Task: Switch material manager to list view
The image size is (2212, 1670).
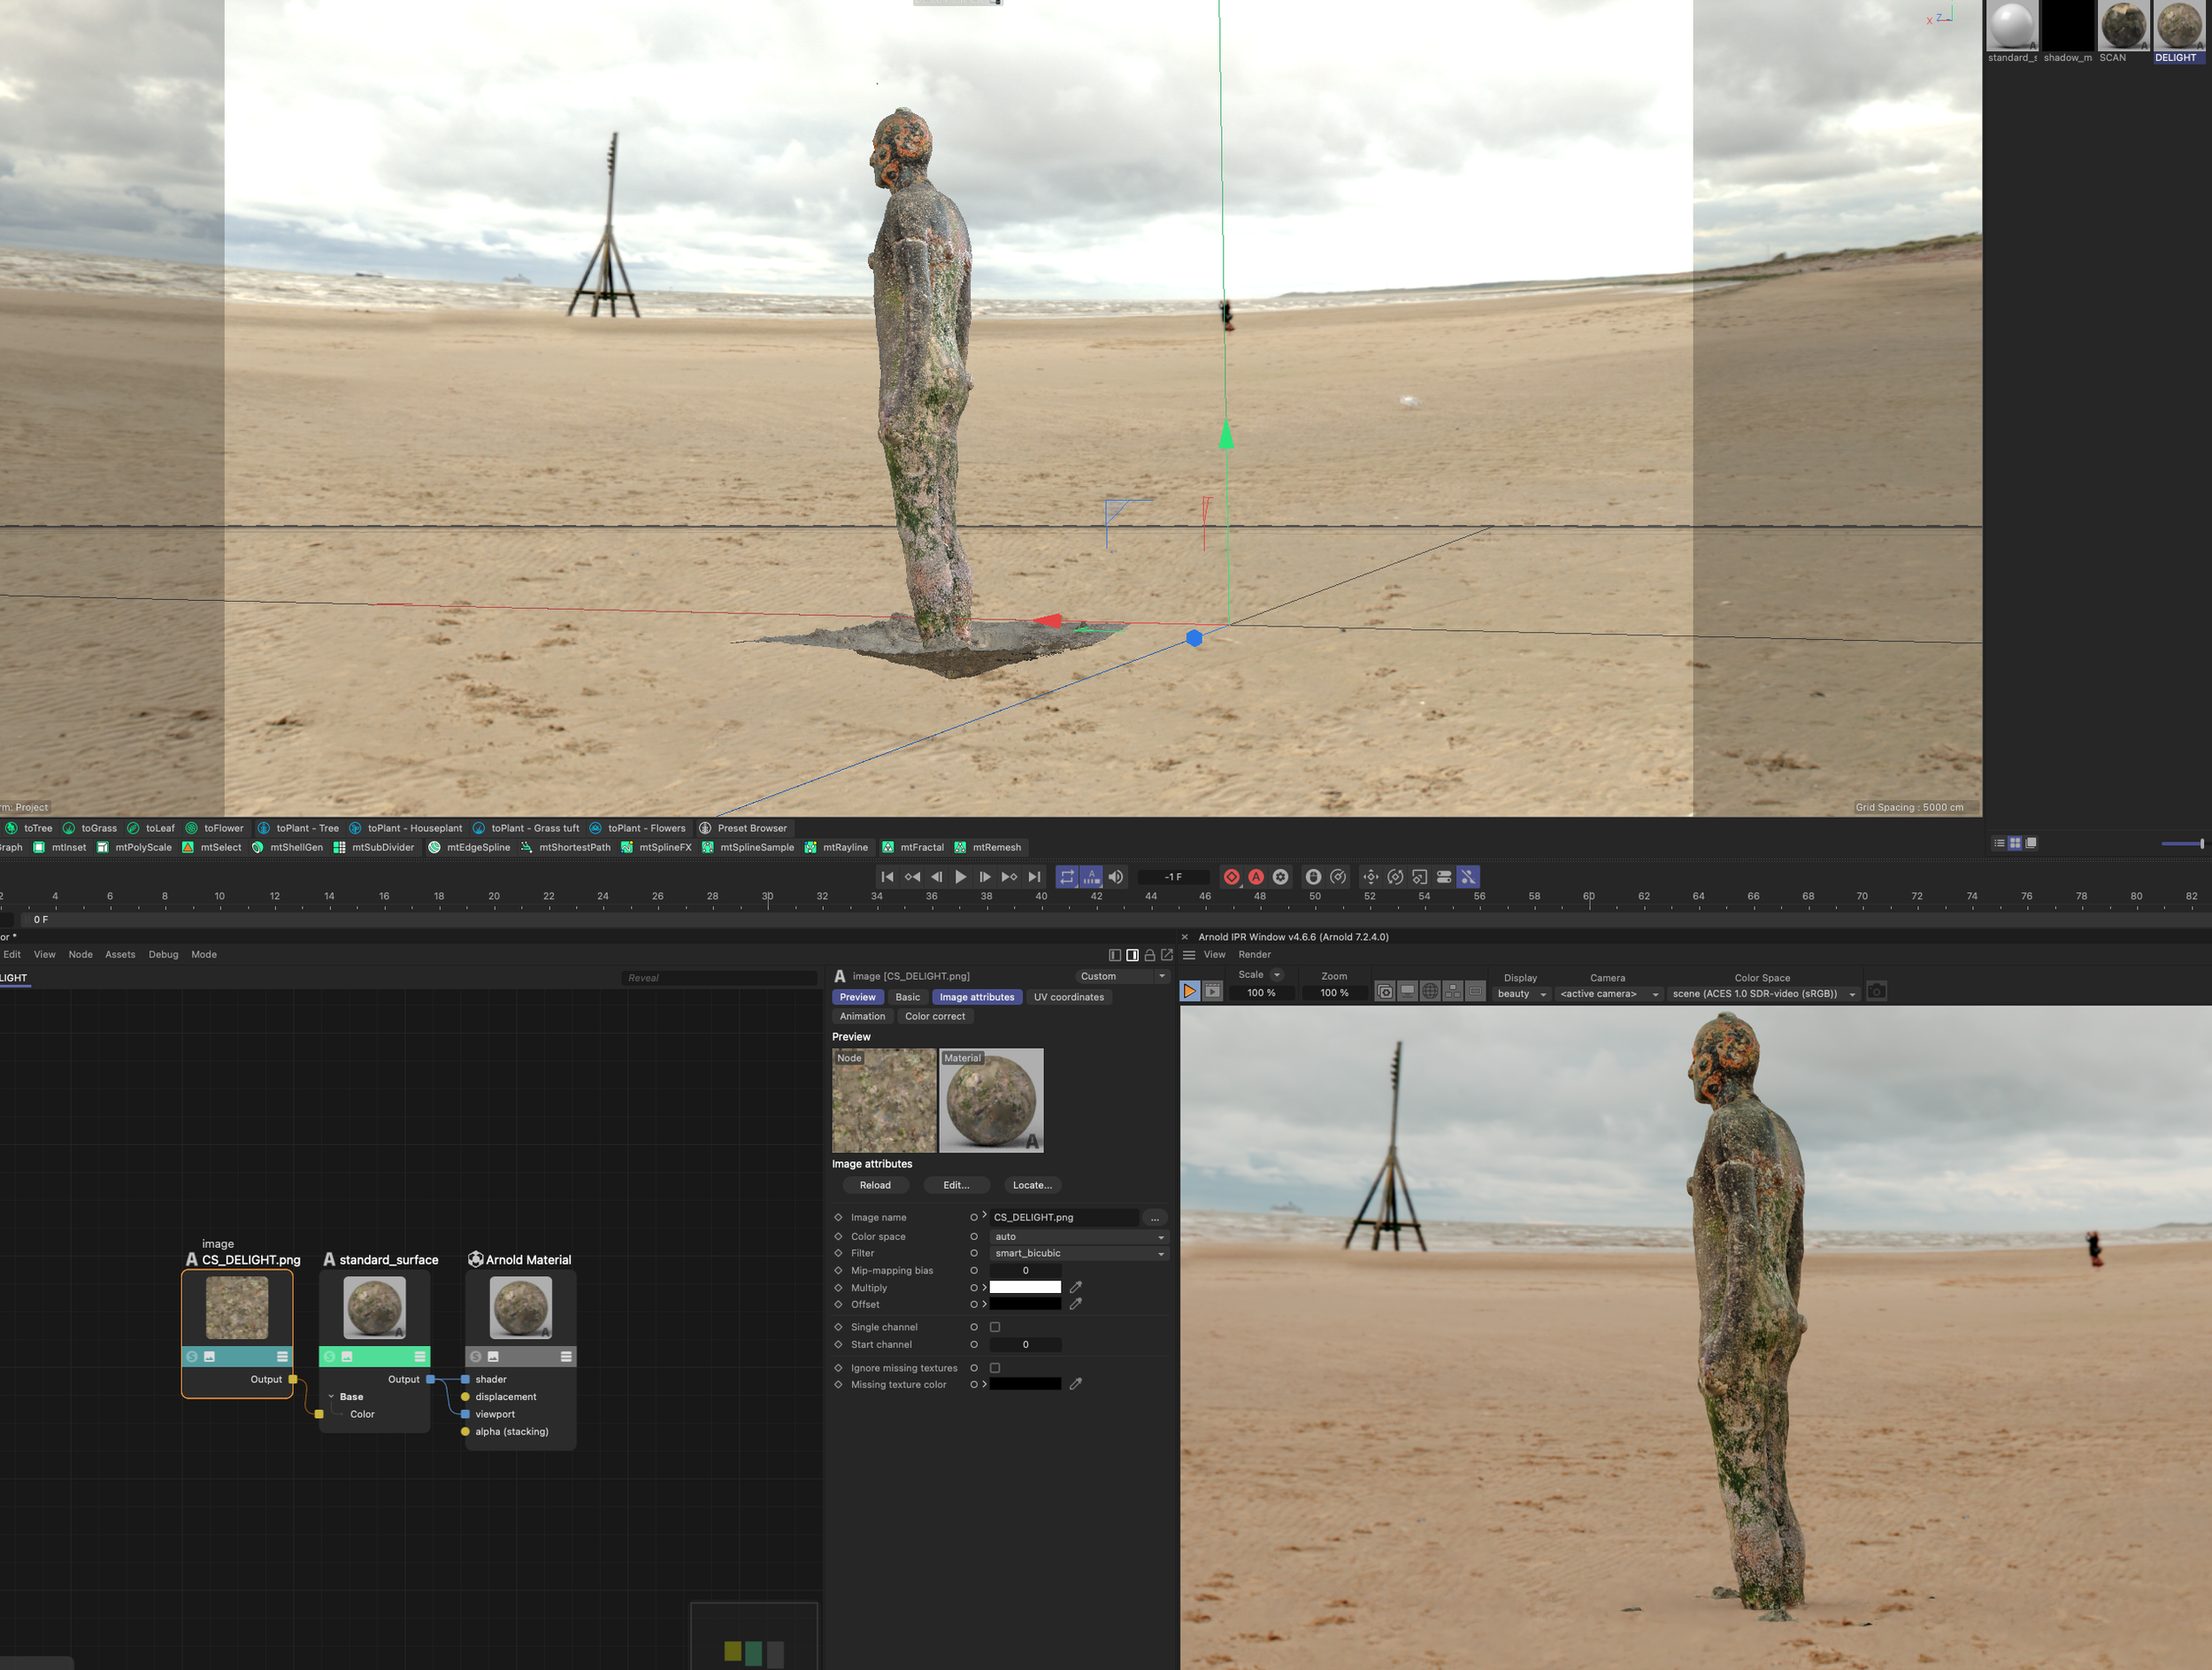Action: tap(1999, 843)
